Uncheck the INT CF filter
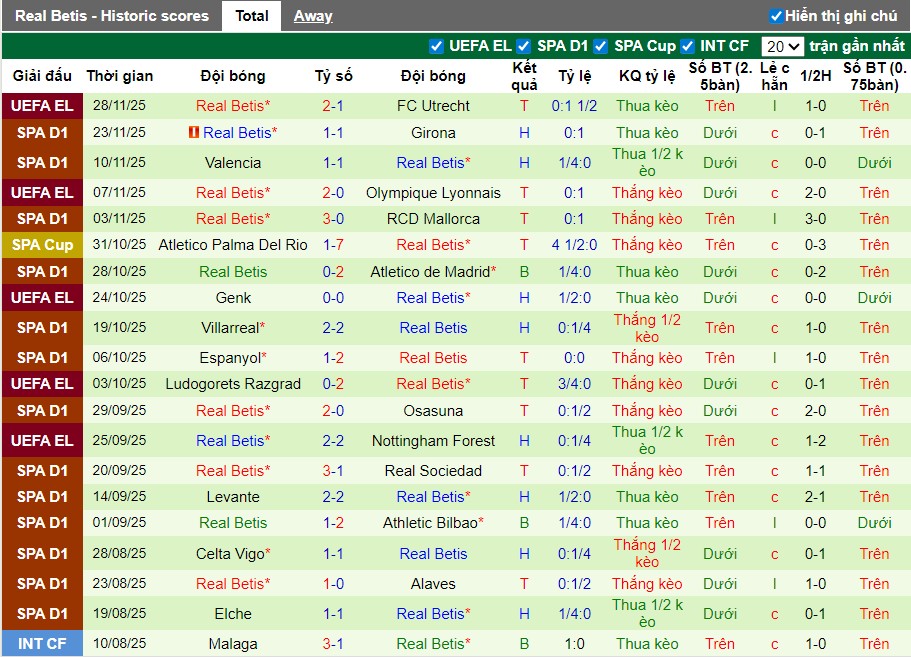Image resolution: width=911 pixels, height=657 pixels. coord(687,45)
